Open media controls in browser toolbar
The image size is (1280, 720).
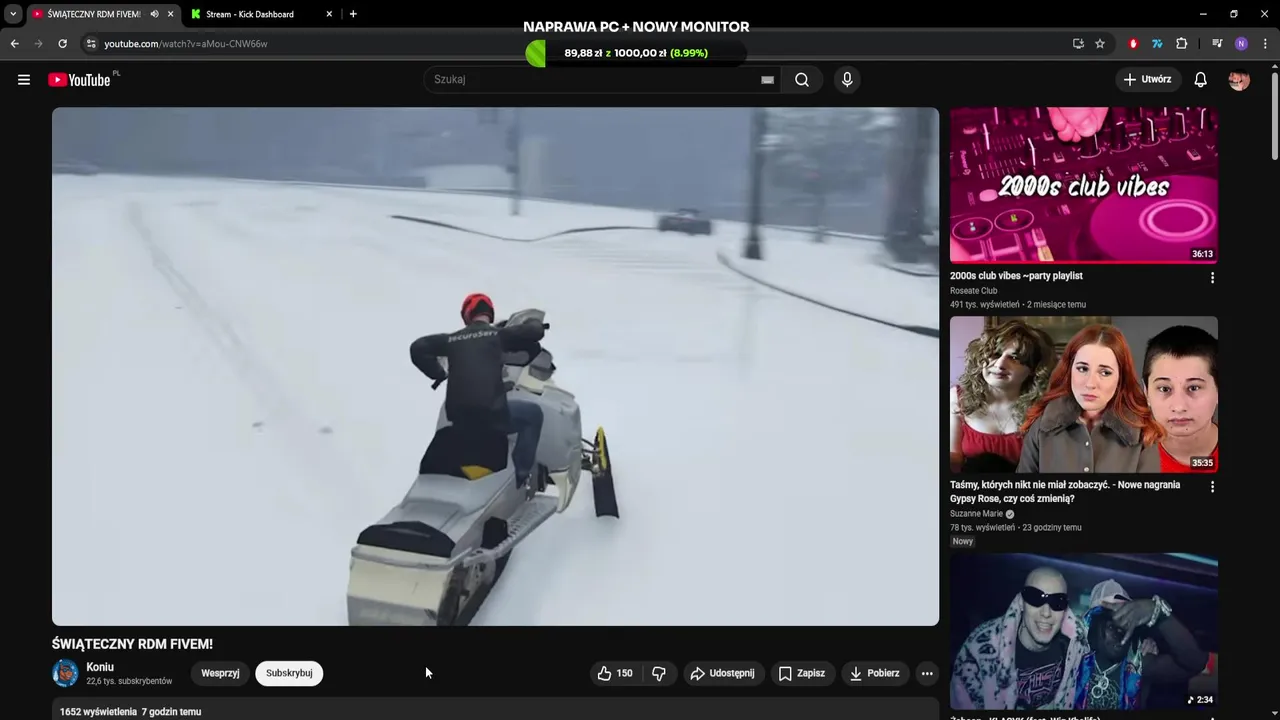coord(1217,44)
